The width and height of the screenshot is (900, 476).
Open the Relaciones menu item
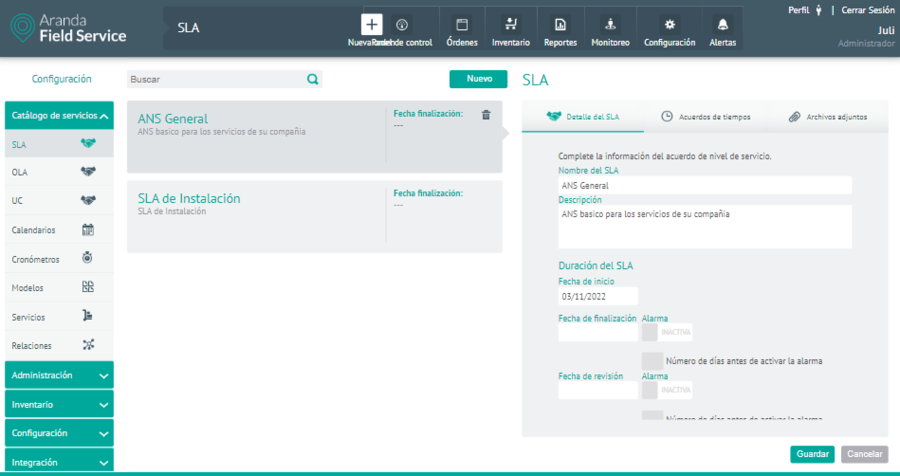[x=59, y=345]
